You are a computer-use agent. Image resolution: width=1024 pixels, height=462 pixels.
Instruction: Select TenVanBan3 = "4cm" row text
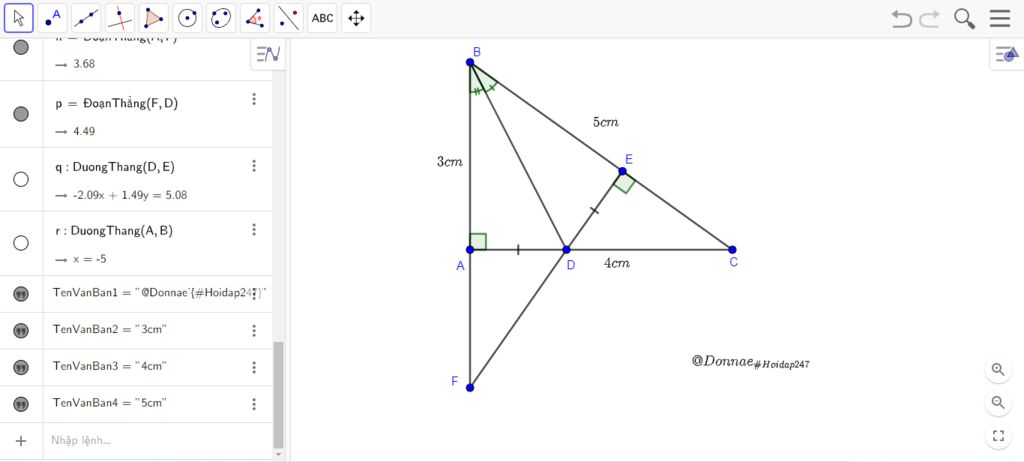[x=110, y=366]
